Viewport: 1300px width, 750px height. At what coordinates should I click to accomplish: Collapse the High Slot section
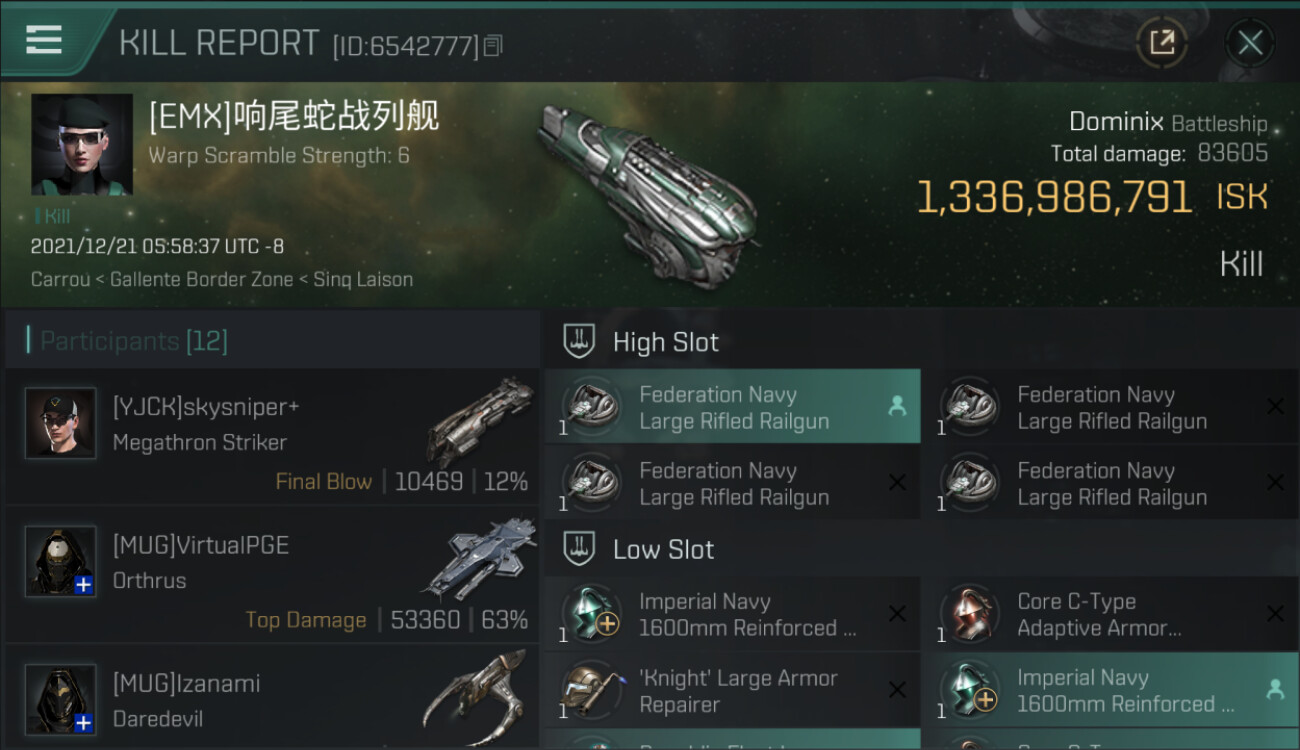(x=579, y=342)
